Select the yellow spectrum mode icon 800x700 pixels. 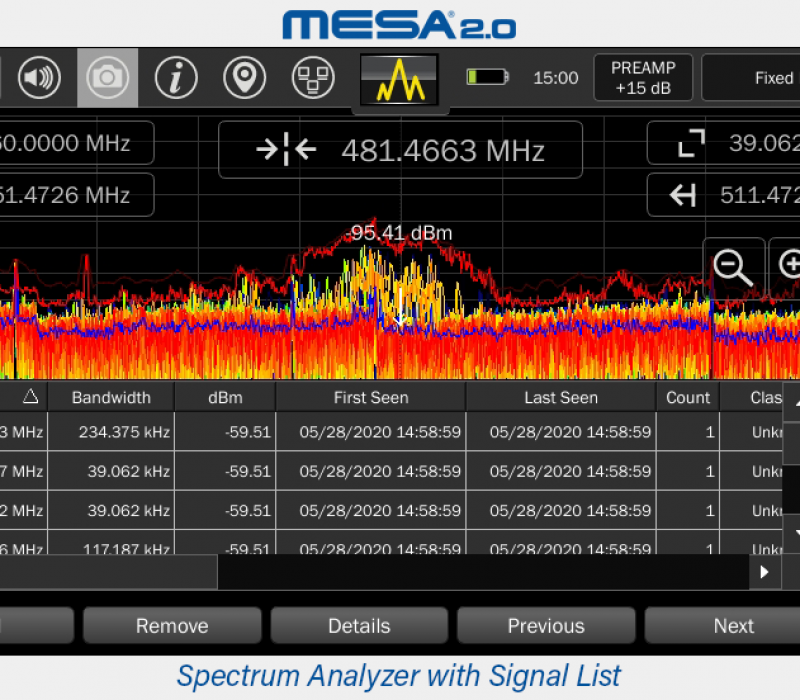pos(399,79)
